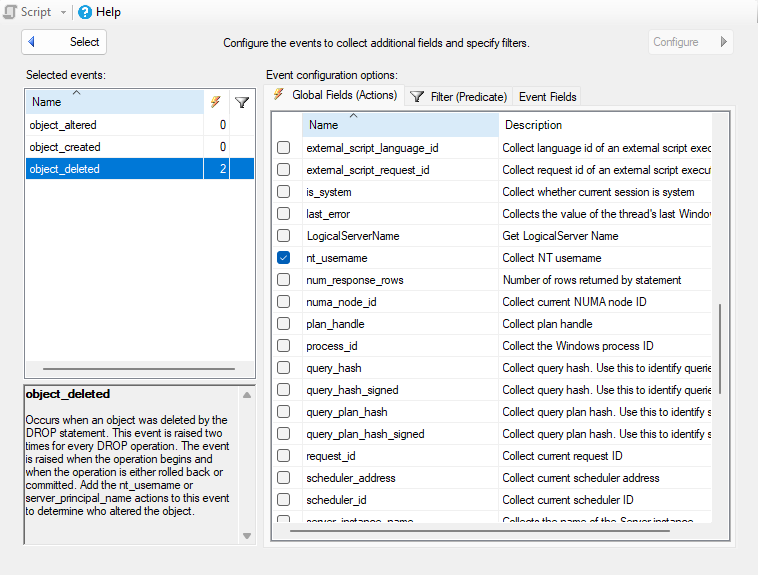Uncheck the nt_username checkbox
The height and width of the screenshot is (575, 758).
pos(284,258)
